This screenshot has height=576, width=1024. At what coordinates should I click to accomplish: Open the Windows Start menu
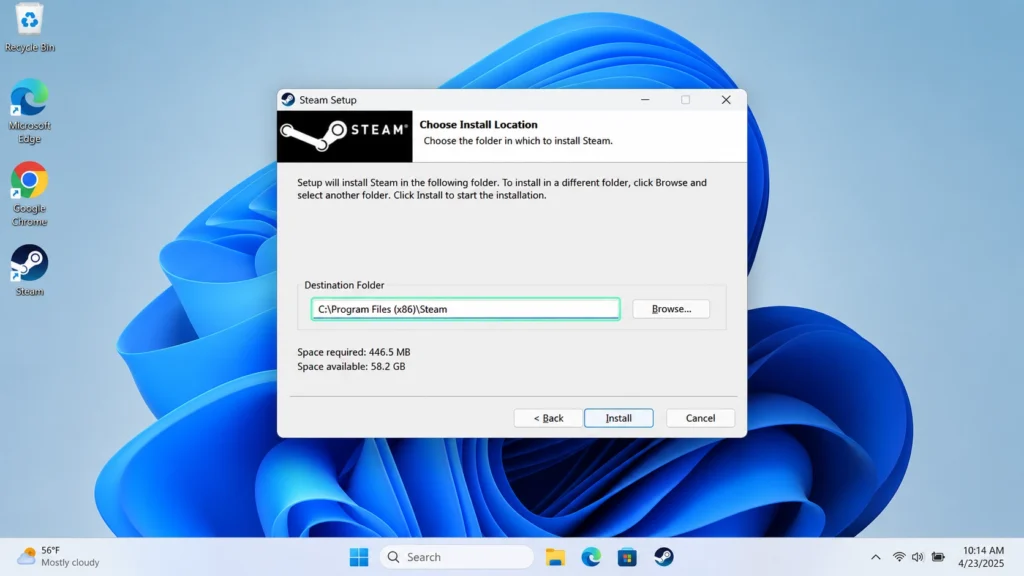359,557
